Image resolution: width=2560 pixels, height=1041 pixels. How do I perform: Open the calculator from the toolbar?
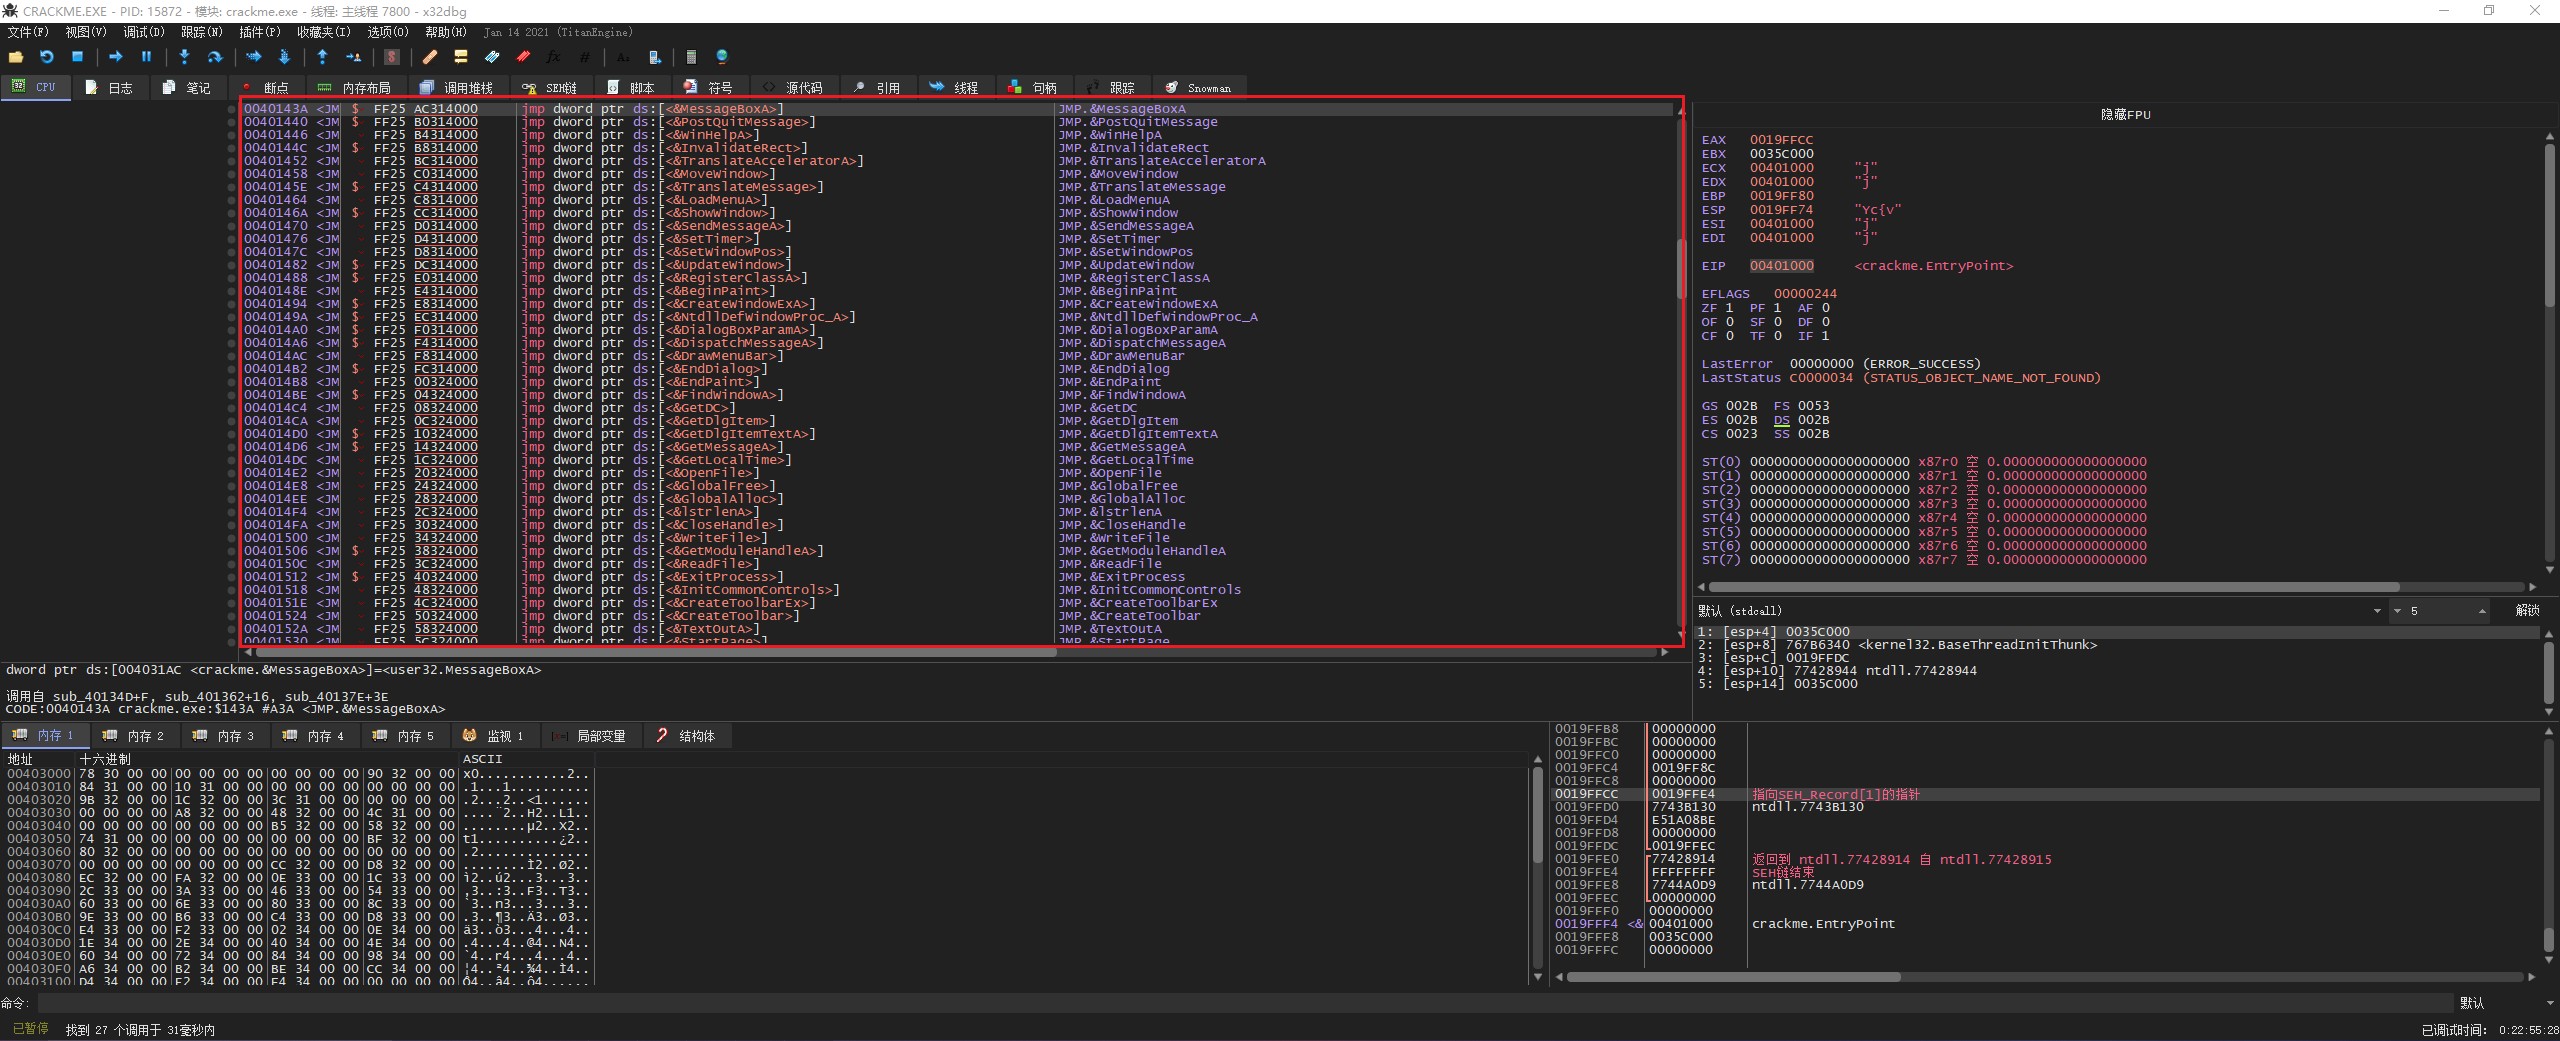(691, 57)
